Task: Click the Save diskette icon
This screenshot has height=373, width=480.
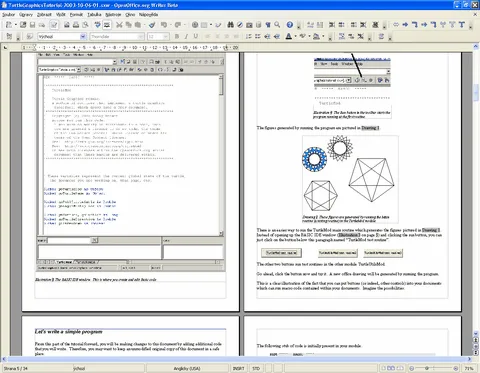Action: coord(32,25)
